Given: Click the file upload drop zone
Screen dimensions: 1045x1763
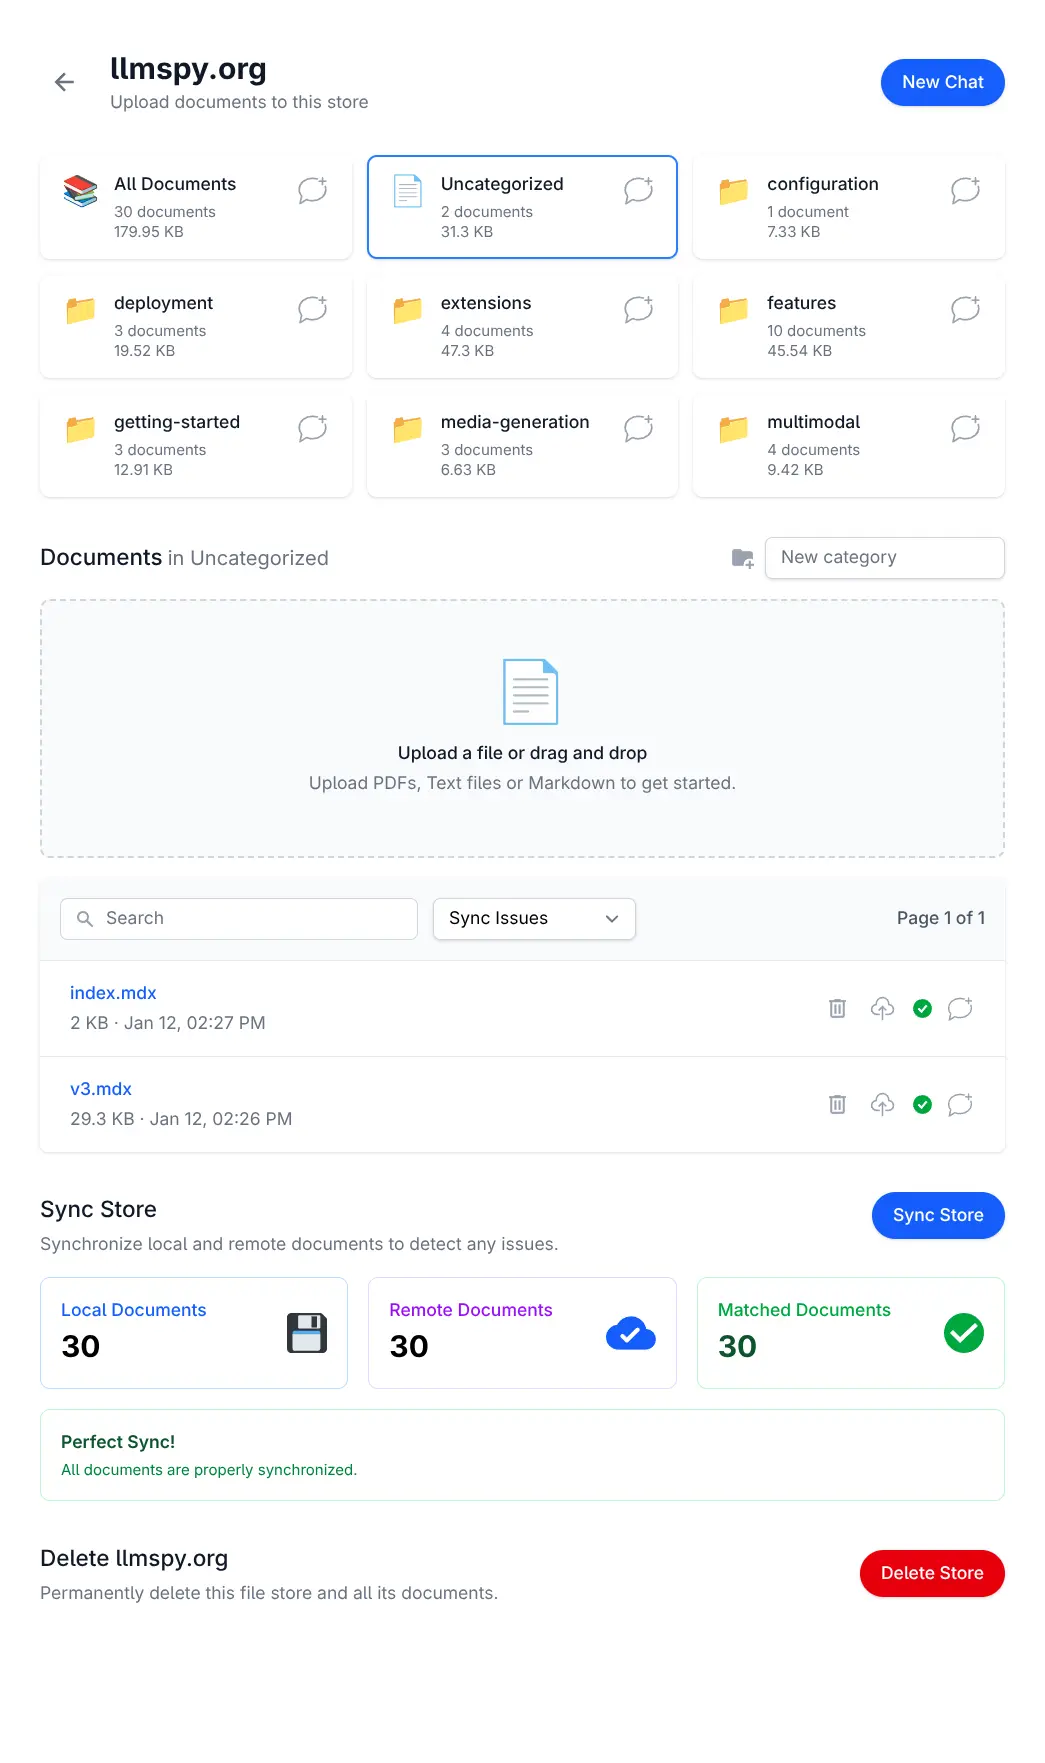Looking at the screenshot, I should click(x=522, y=728).
